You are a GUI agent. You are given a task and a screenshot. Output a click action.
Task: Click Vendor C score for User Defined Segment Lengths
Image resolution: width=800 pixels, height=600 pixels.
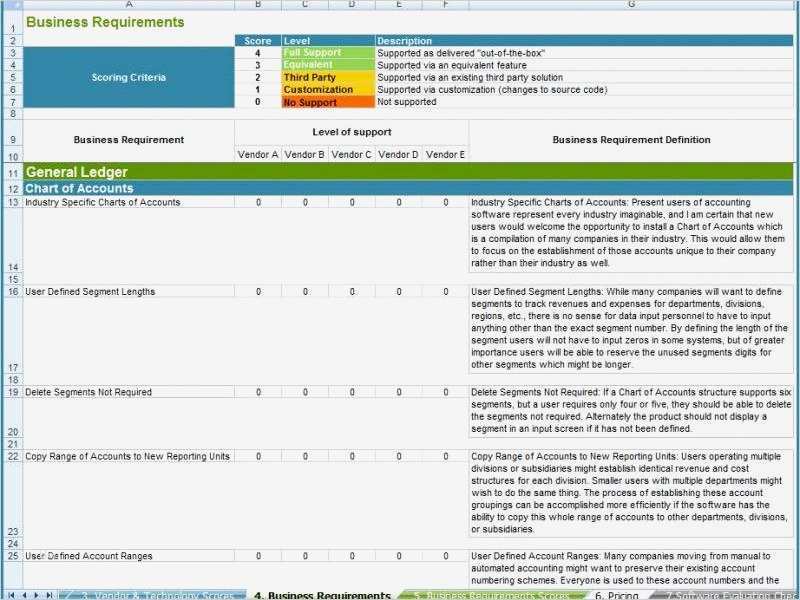[352, 292]
